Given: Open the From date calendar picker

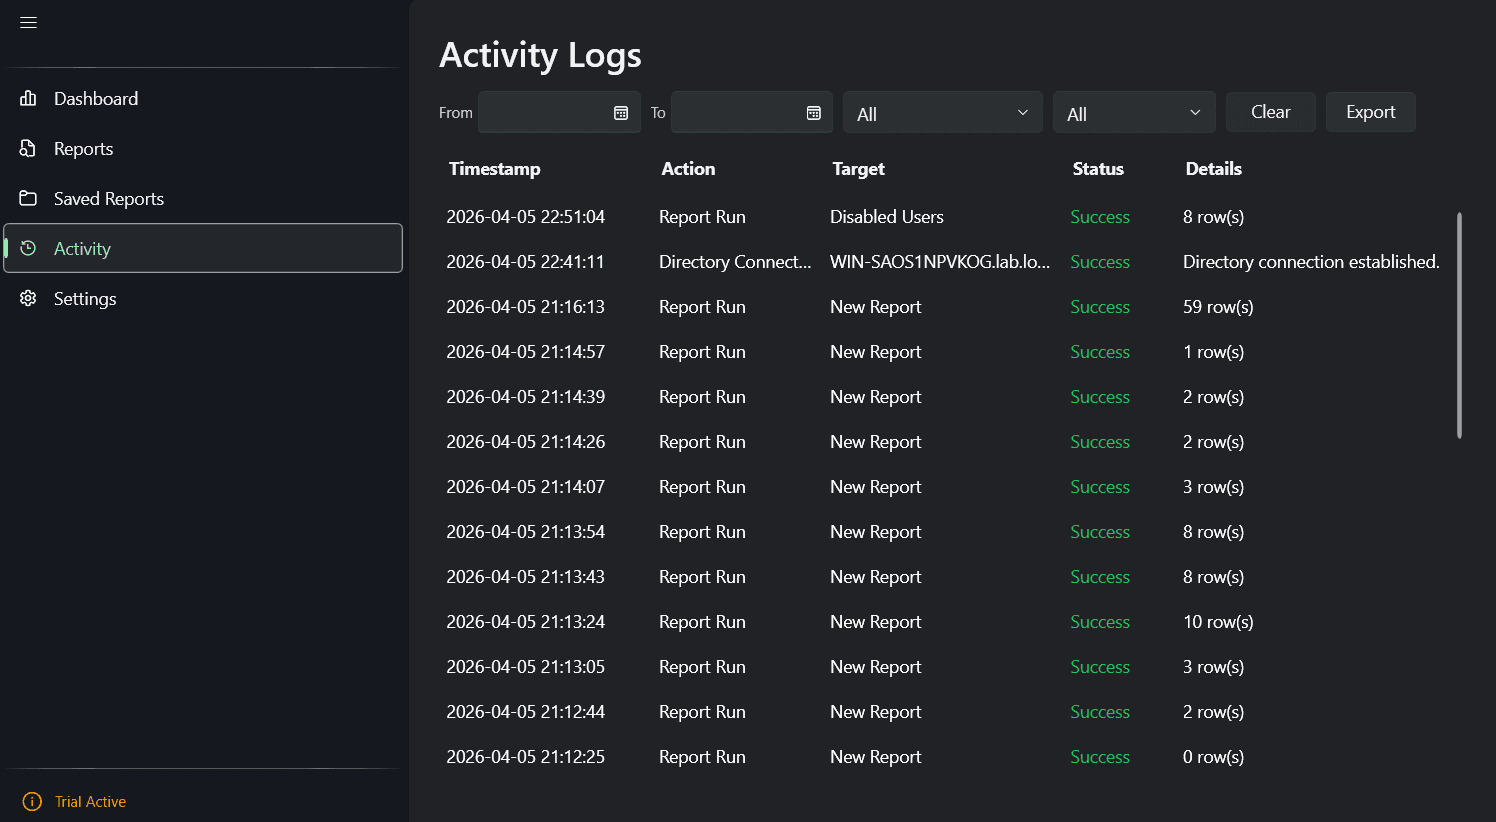Looking at the screenshot, I should coord(620,113).
